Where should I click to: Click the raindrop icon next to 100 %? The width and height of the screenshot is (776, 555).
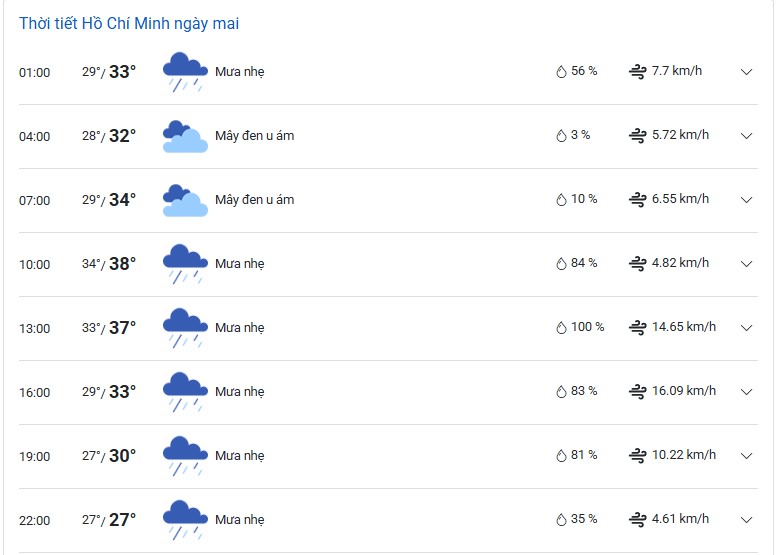(x=561, y=327)
